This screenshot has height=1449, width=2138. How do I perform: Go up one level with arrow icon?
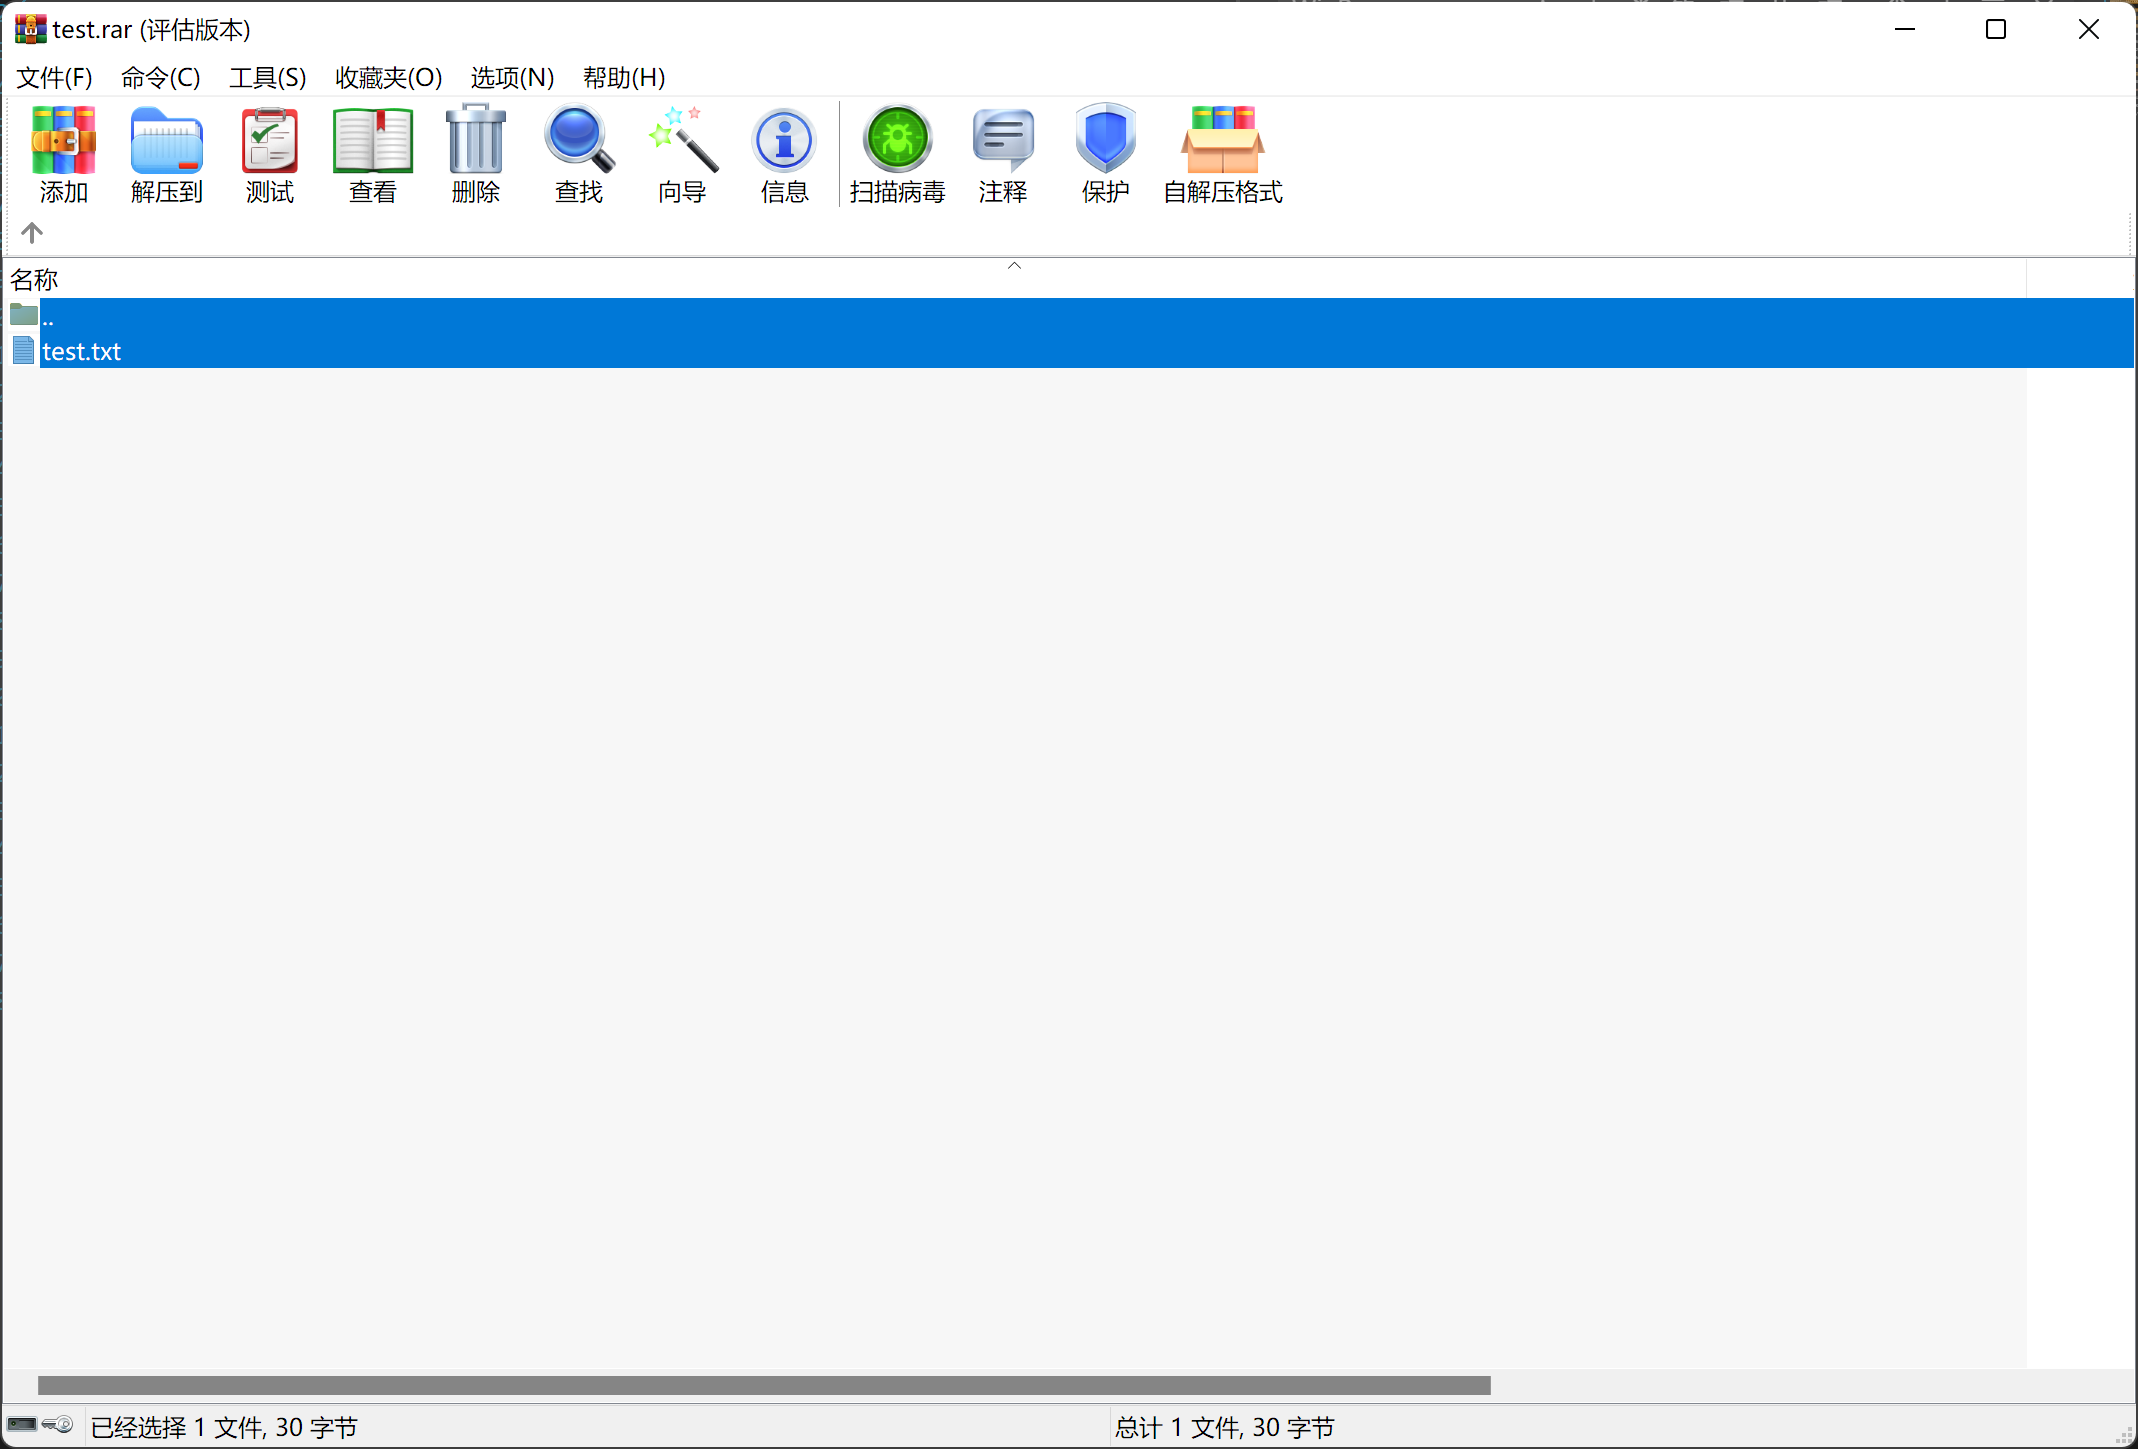click(32, 233)
